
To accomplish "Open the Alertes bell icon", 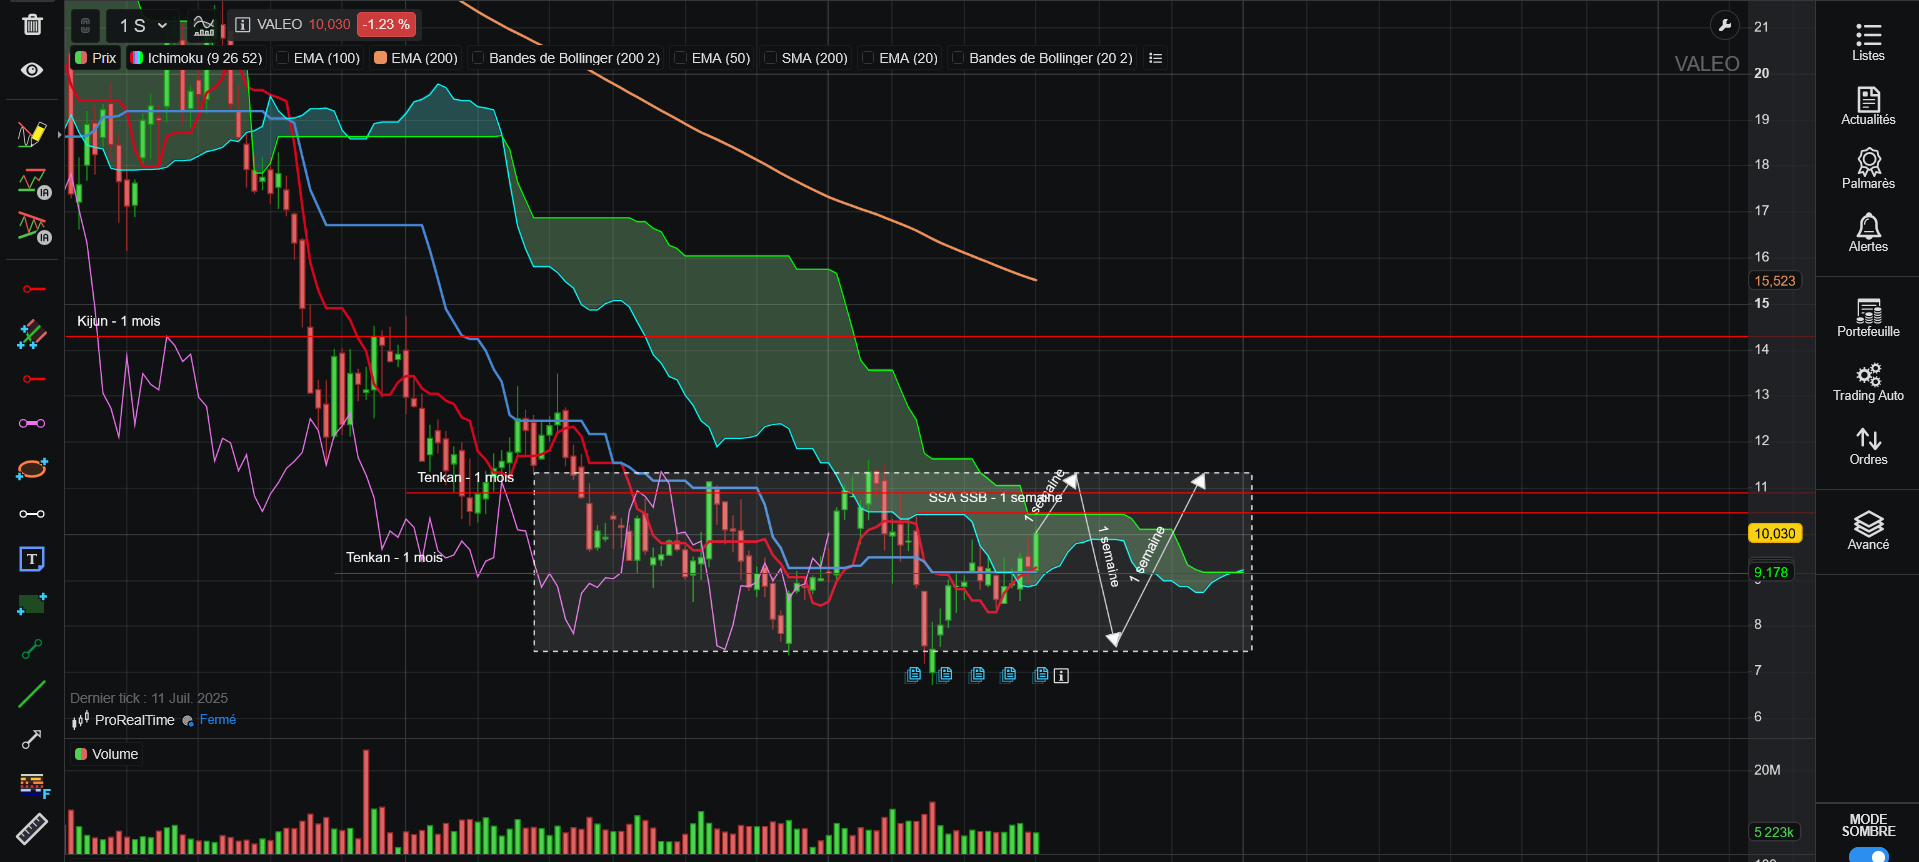I will [x=1868, y=232].
